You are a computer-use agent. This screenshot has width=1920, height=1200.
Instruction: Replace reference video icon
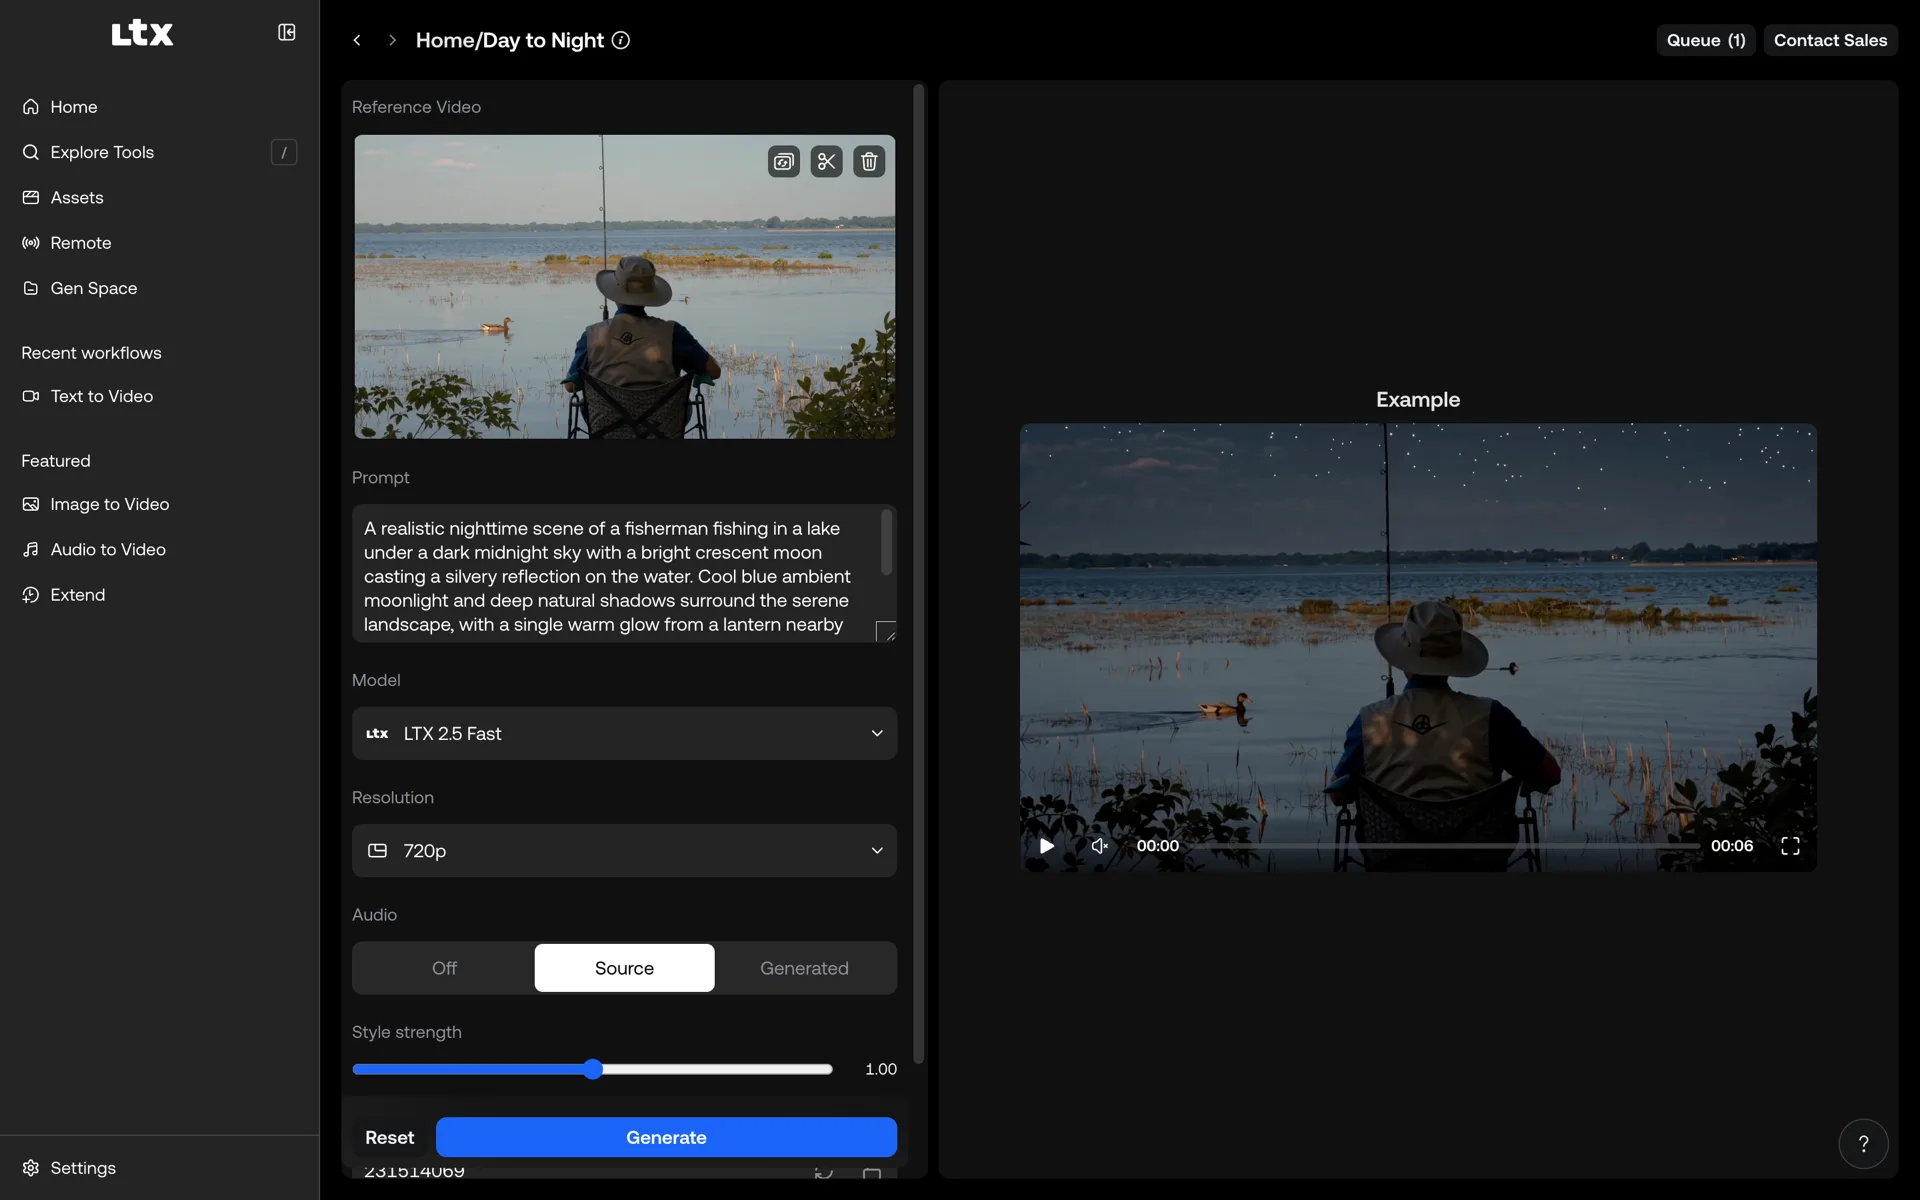pos(784,161)
